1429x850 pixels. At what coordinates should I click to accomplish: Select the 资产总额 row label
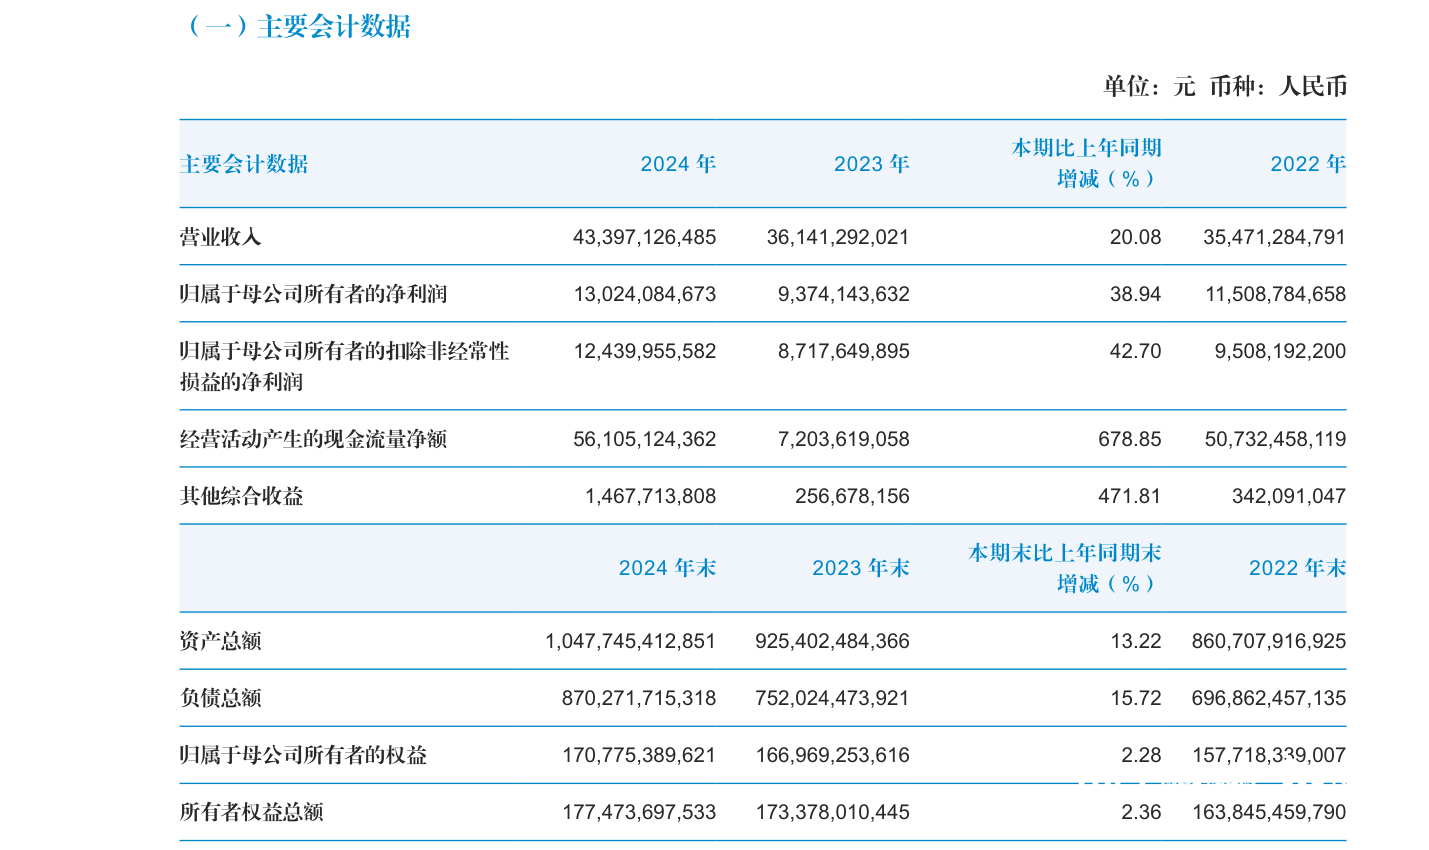(220, 641)
